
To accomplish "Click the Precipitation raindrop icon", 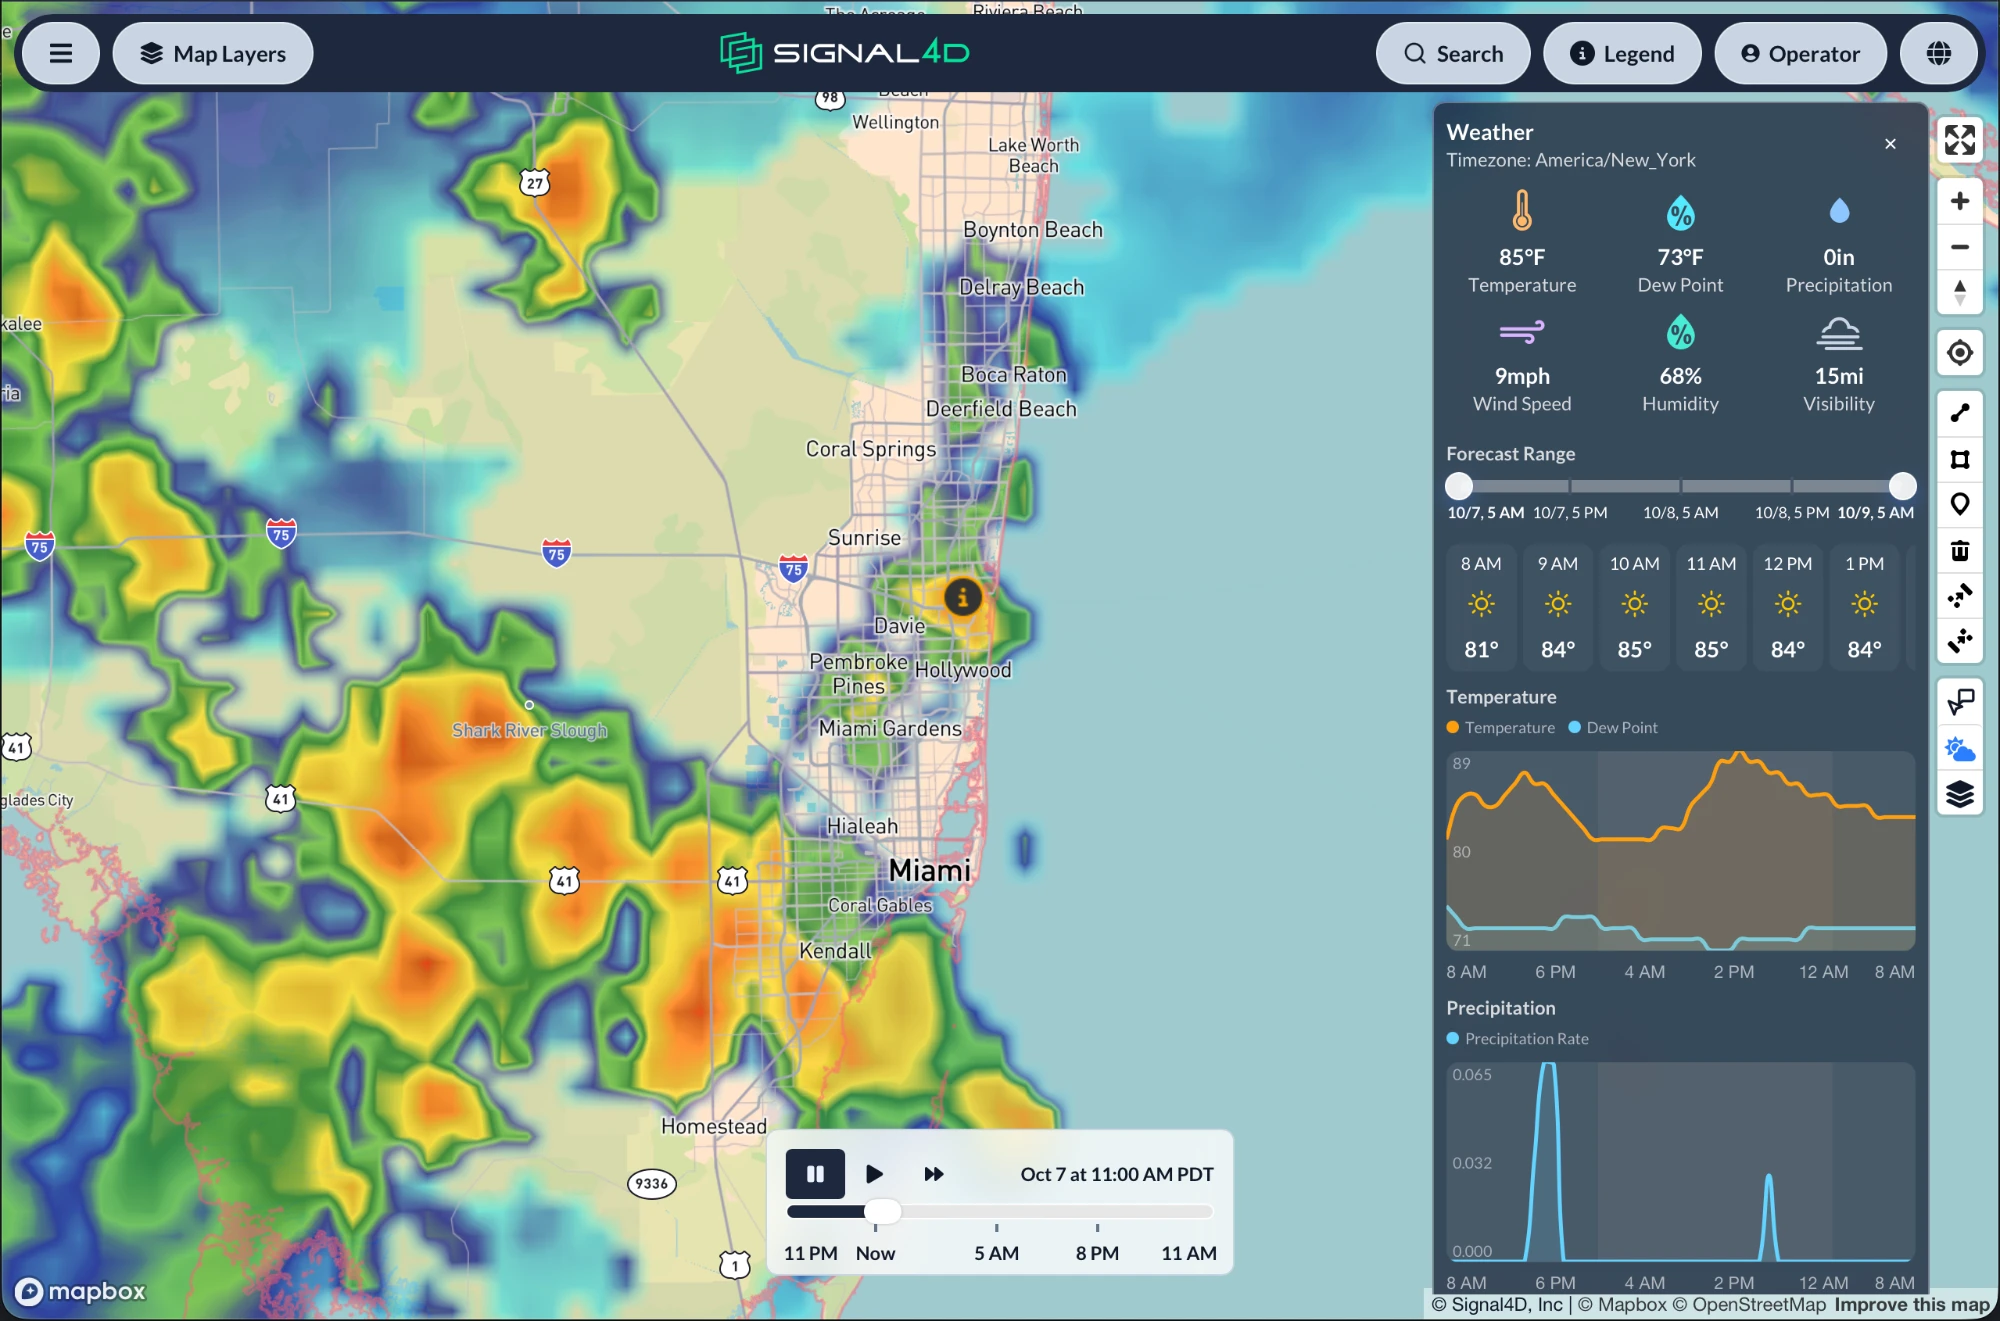I will pyautogui.click(x=1839, y=211).
